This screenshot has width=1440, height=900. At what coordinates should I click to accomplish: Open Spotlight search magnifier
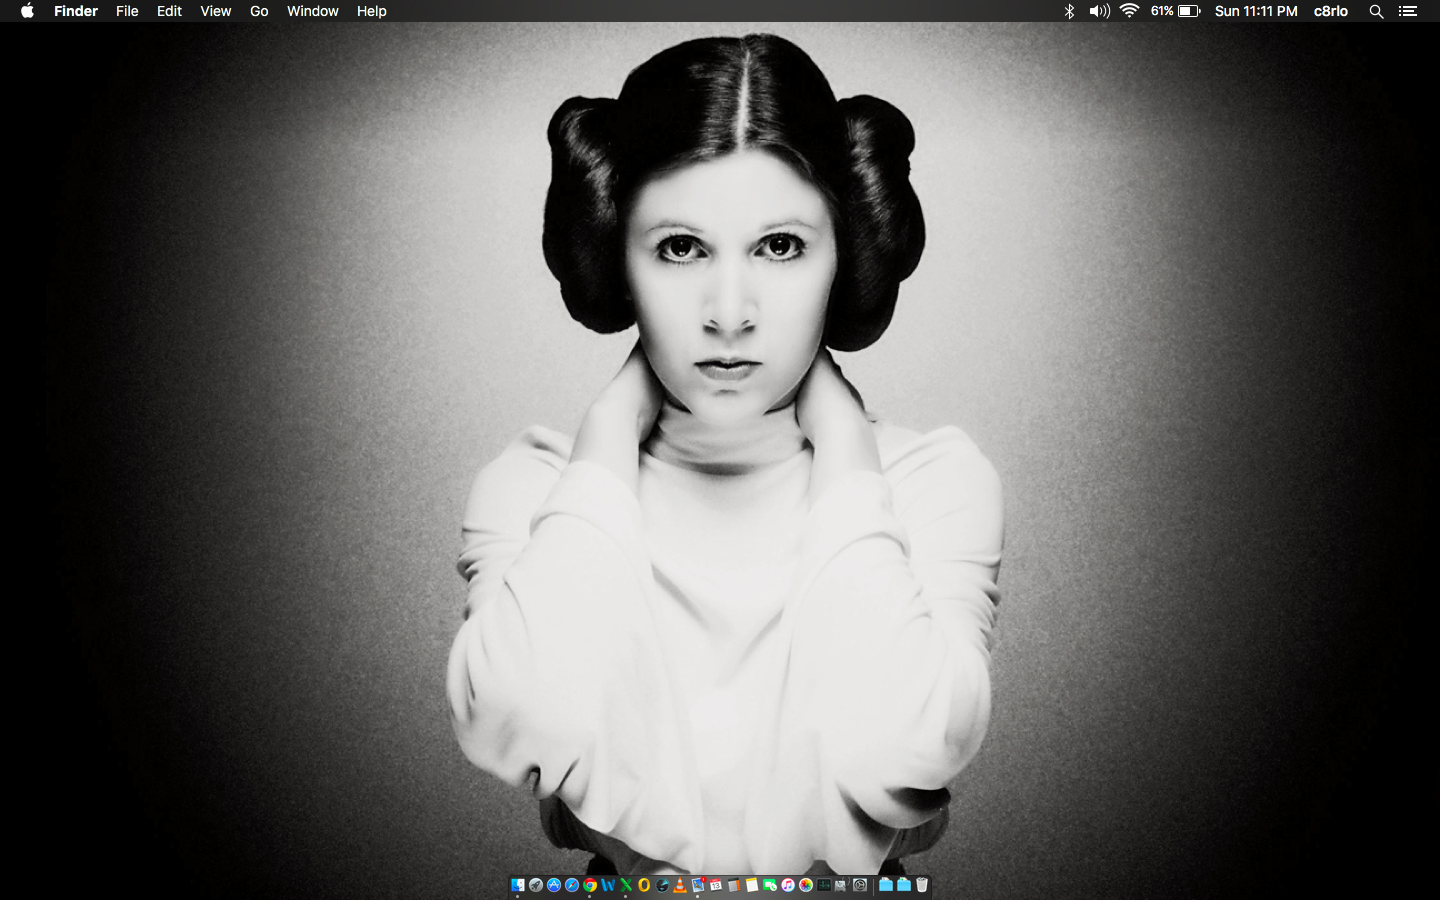[x=1376, y=11]
